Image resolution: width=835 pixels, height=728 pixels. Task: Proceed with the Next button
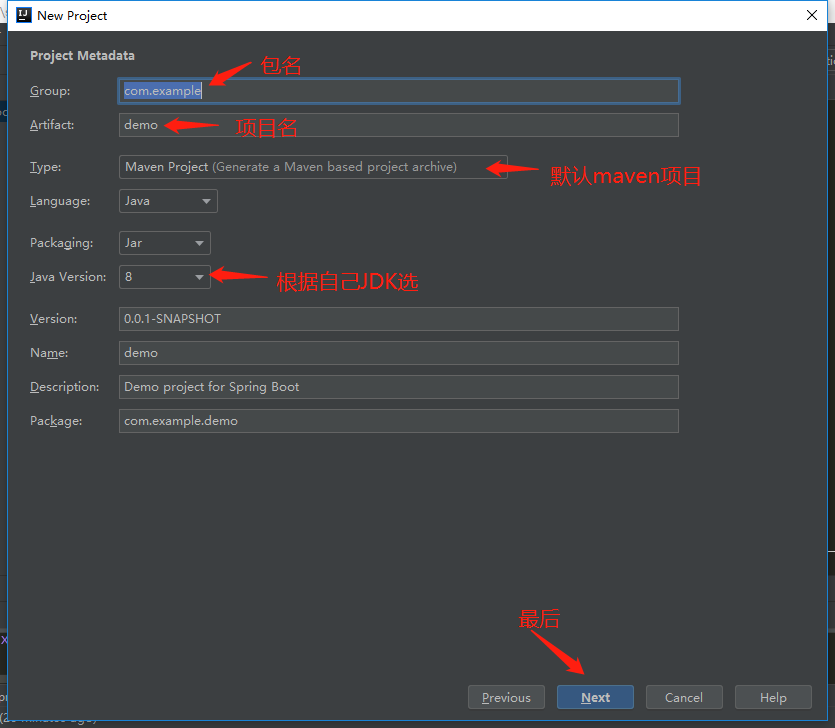coord(595,697)
